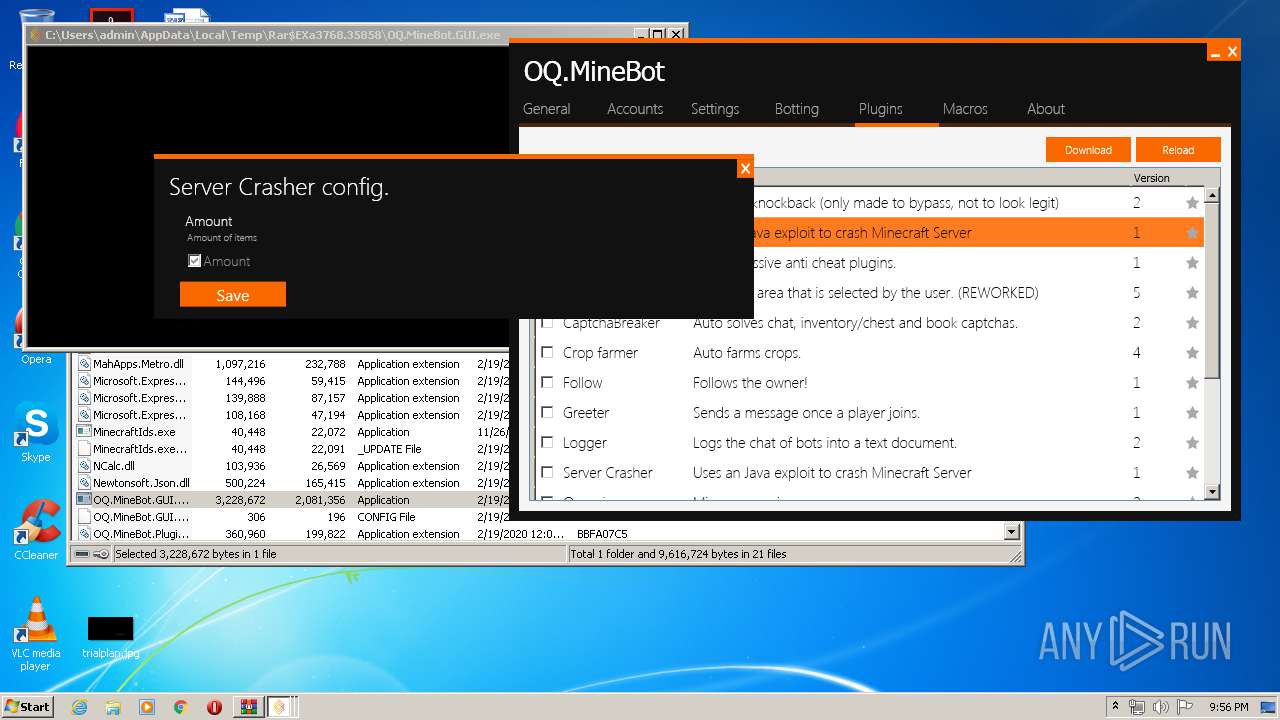1280x720 pixels.
Task: Launch Internet Explorer from the taskbar
Action: pos(79,707)
